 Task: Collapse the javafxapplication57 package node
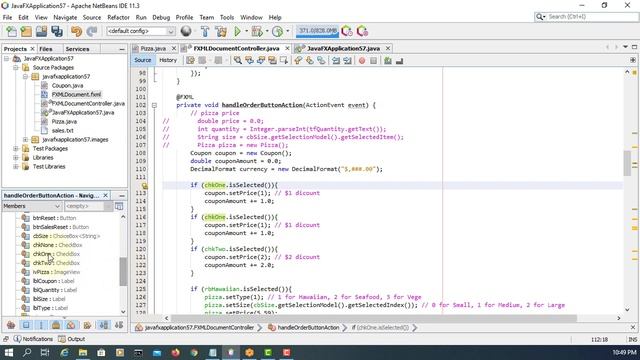25,77
